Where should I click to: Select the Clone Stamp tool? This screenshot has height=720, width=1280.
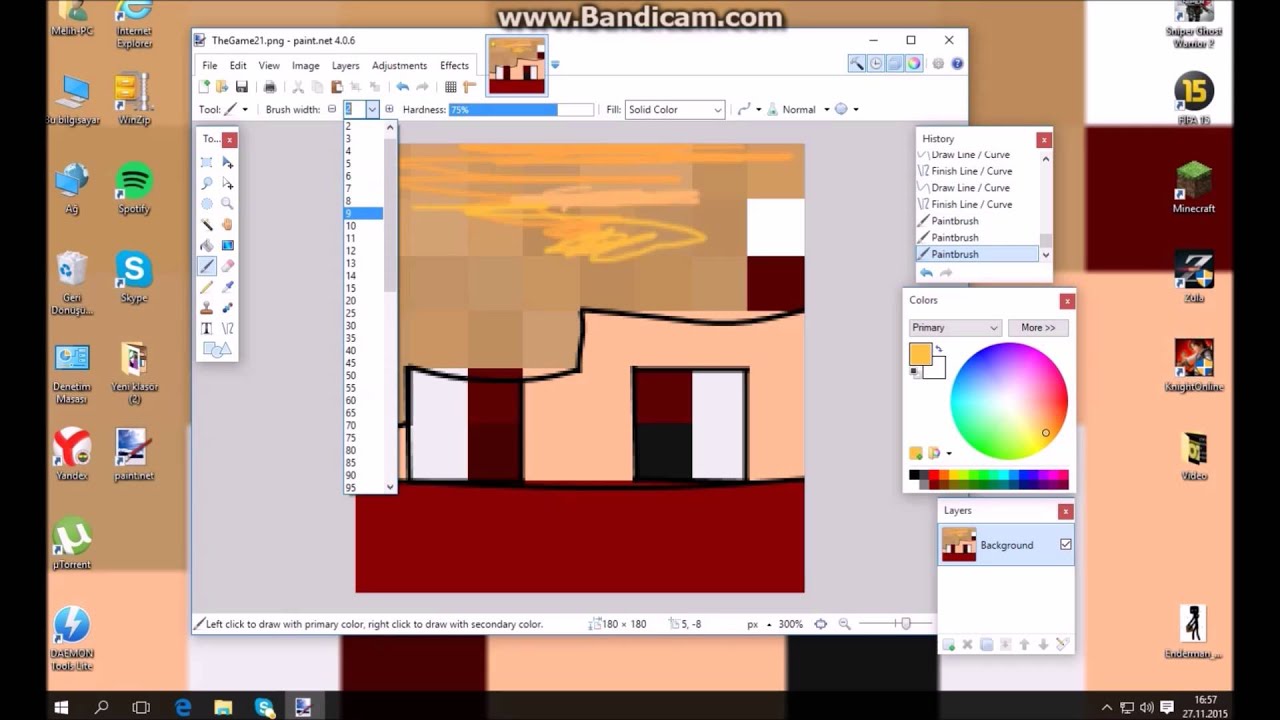[x=207, y=309]
